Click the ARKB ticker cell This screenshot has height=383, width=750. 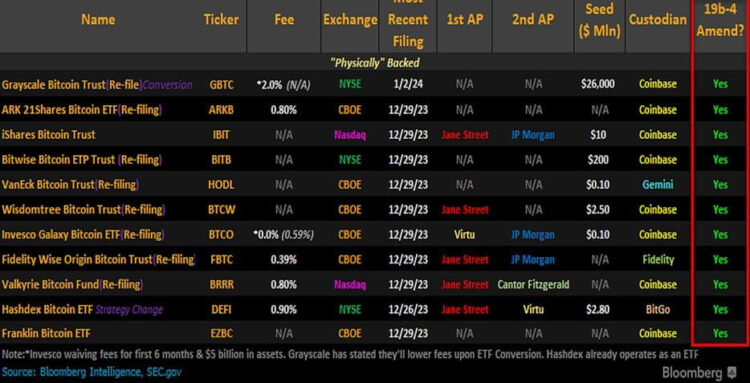click(221, 109)
